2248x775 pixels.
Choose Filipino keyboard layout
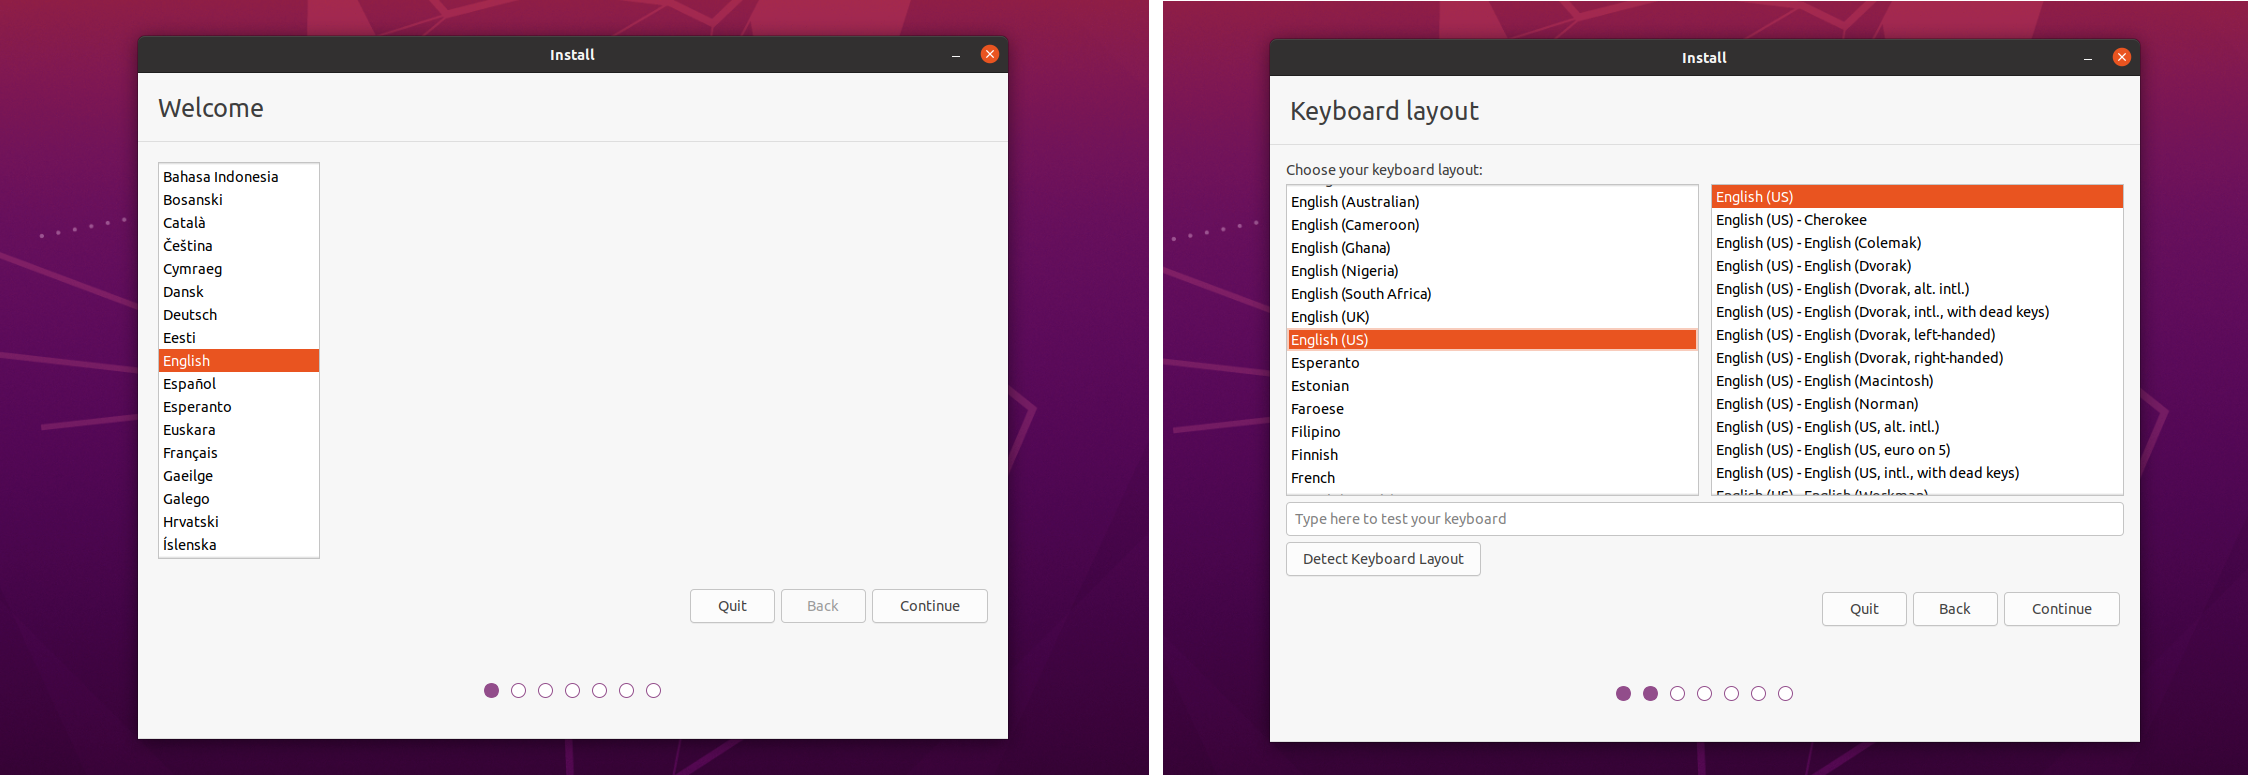click(1492, 432)
